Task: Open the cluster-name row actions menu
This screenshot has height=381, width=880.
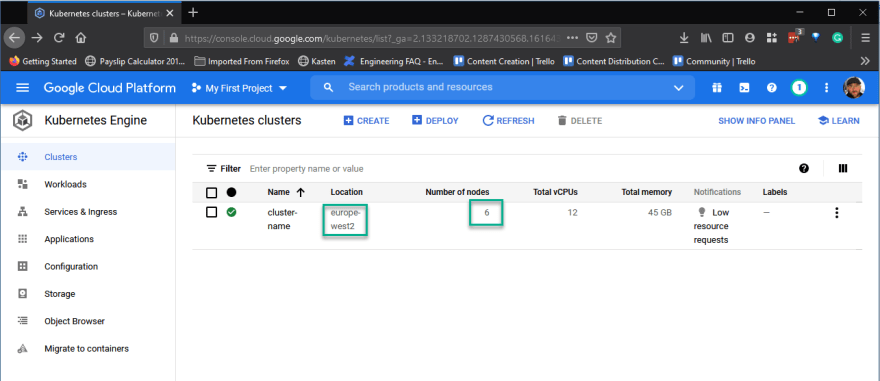Action: [x=837, y=213]
